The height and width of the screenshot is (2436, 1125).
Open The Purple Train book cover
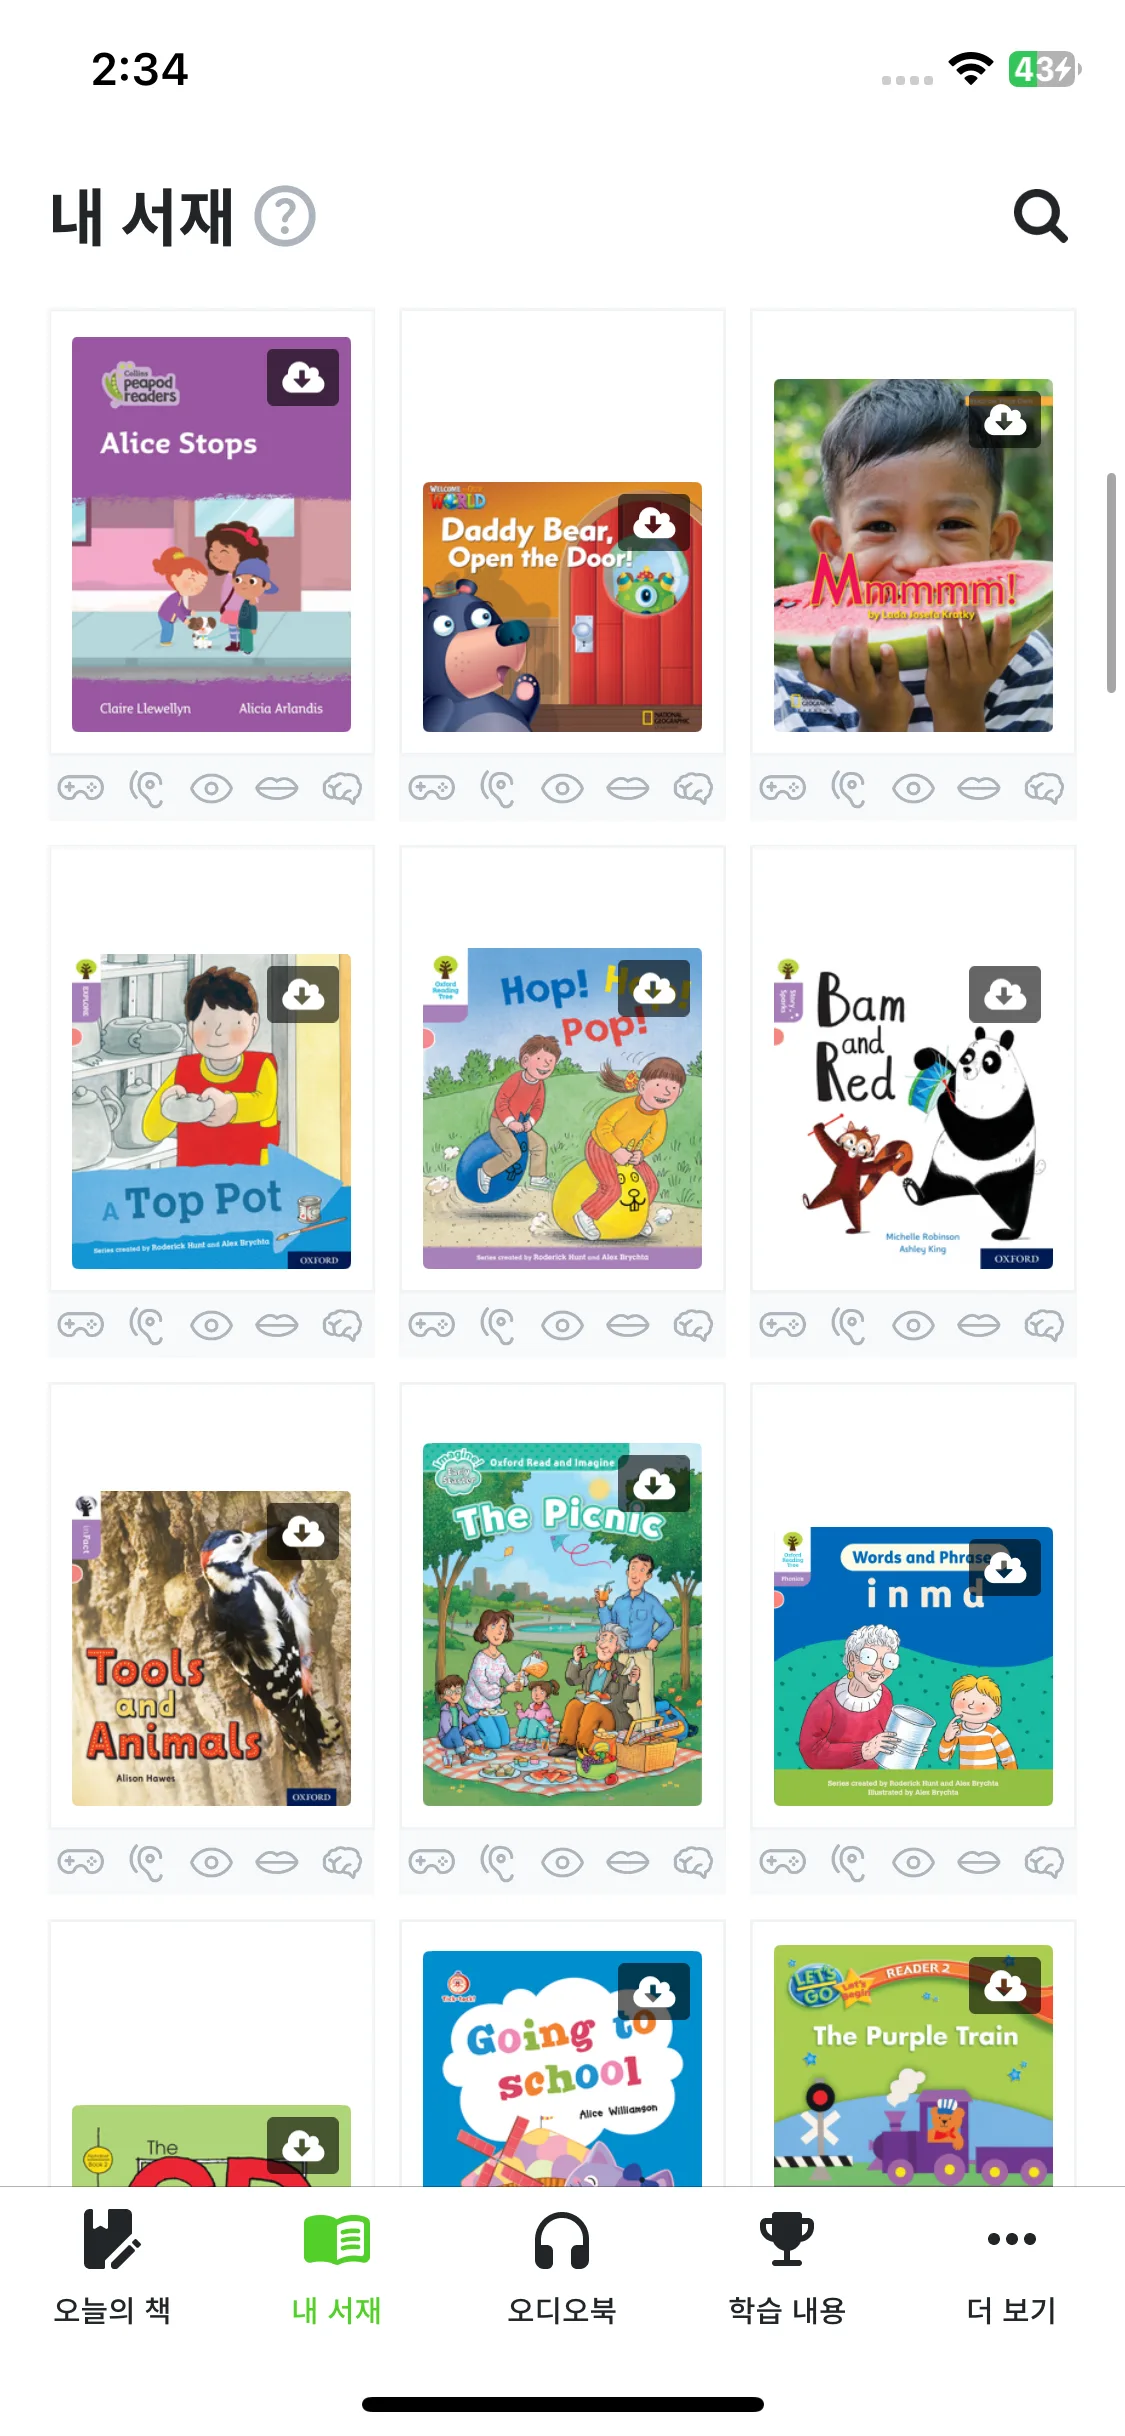(x=913, y=2065)
